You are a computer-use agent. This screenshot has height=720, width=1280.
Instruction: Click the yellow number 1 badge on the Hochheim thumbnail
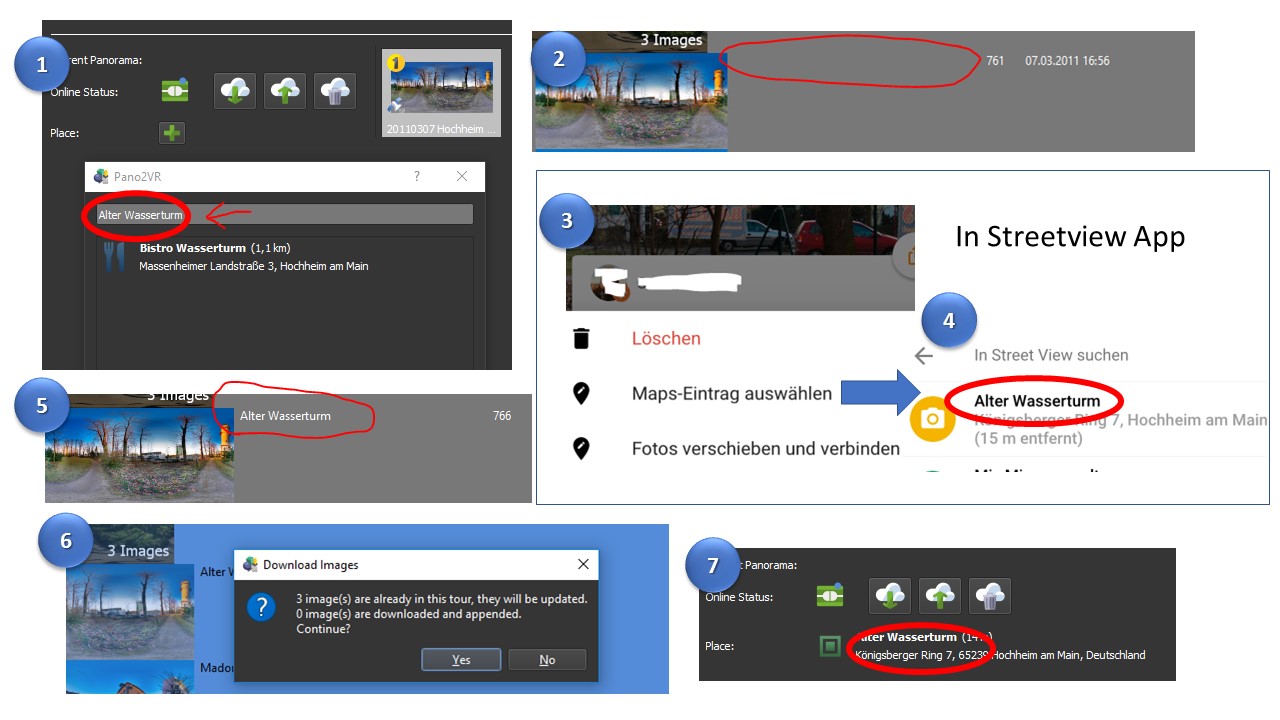click(x=395, y=63)
